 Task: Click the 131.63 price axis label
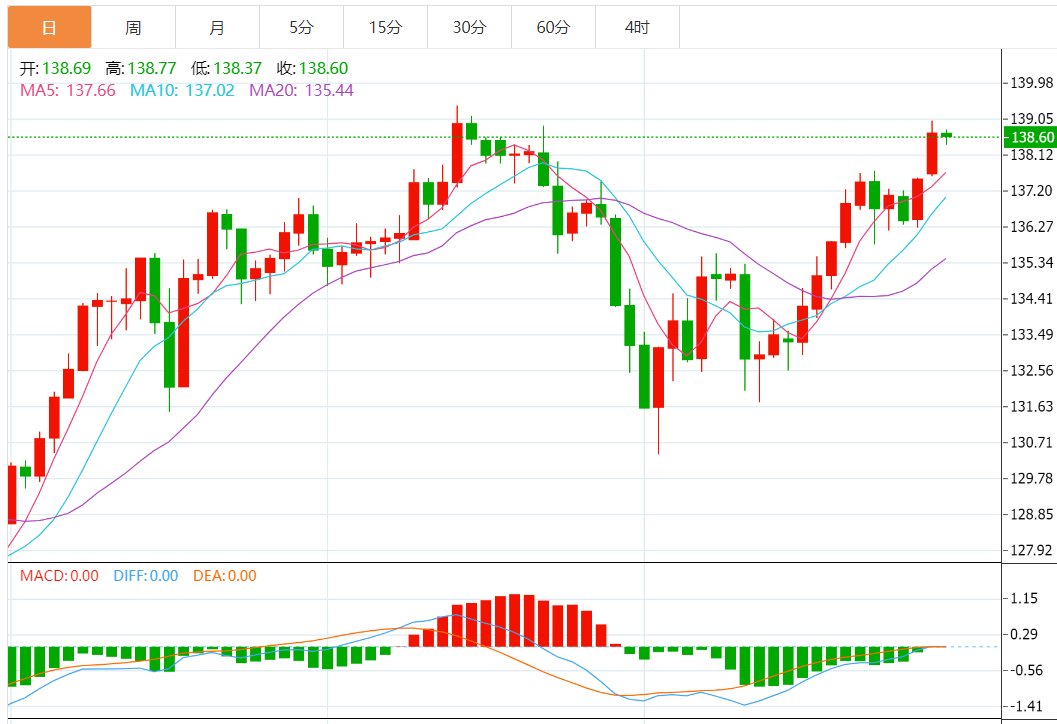click(1031, 406)
